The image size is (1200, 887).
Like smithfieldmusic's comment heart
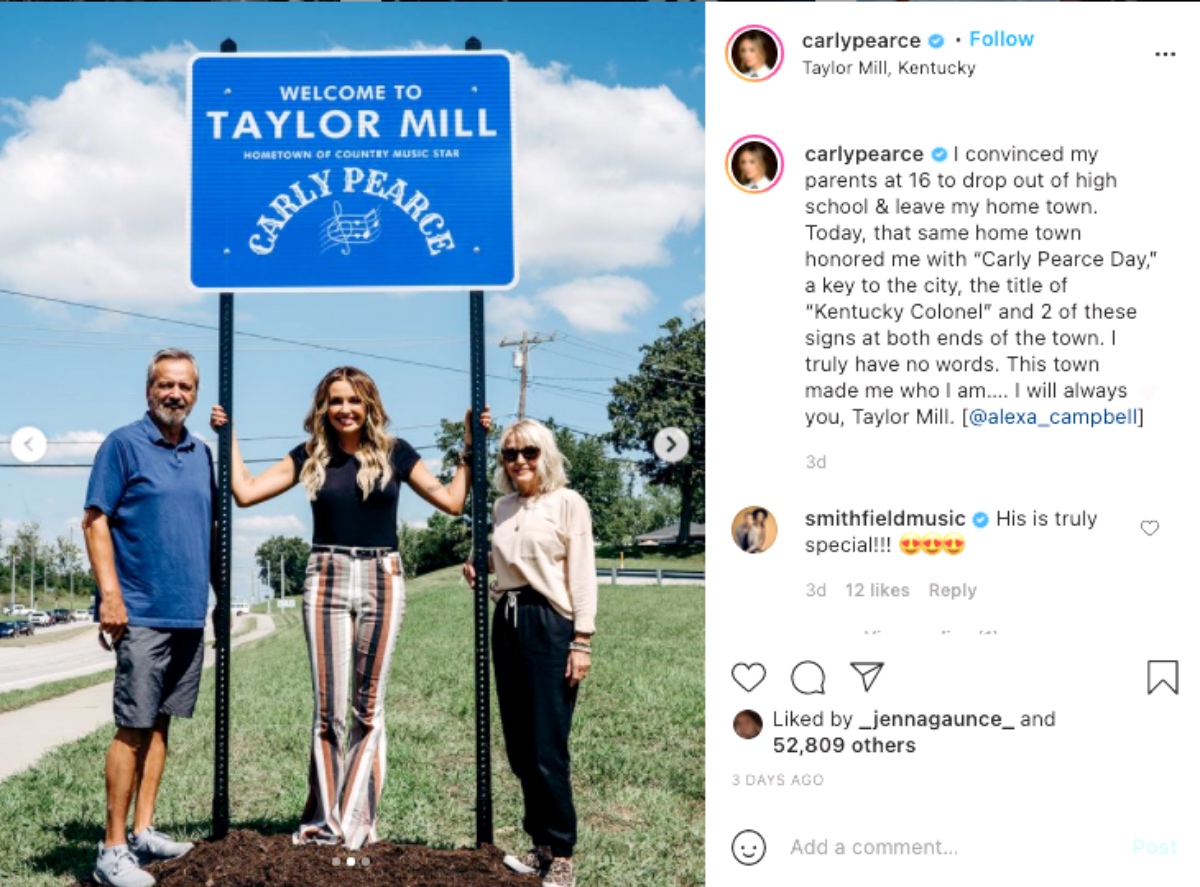coord(1150,528)
